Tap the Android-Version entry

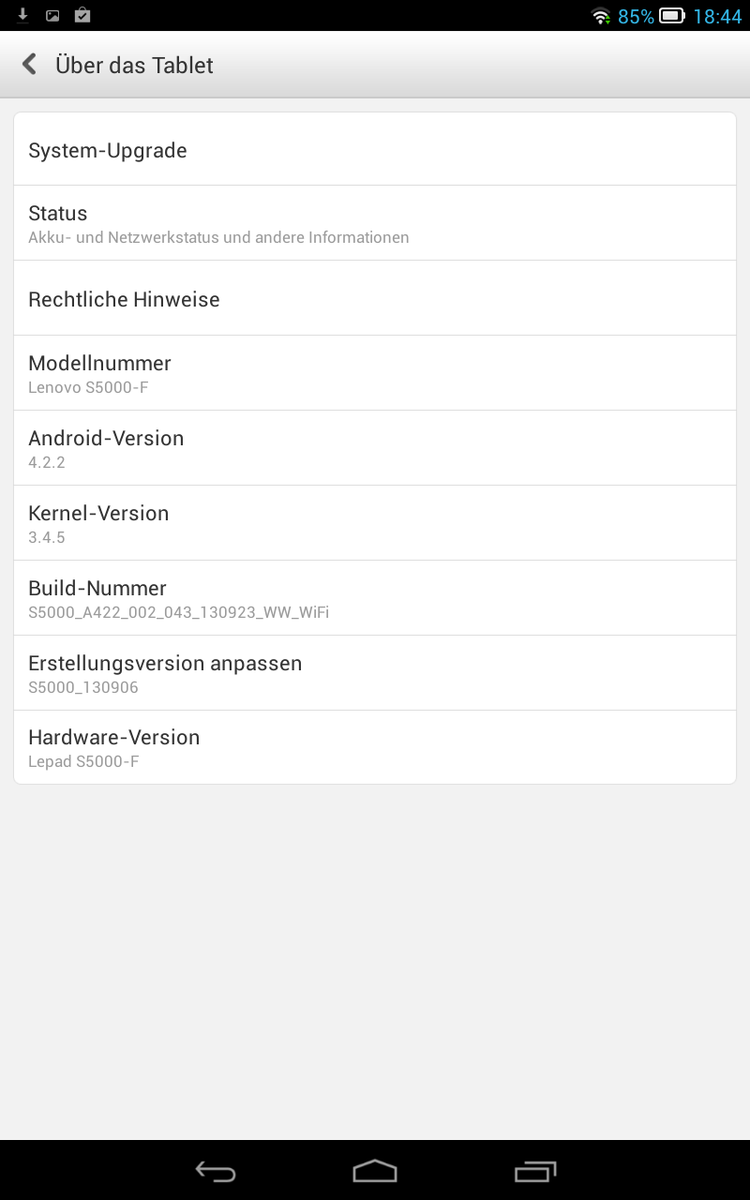[375, 448]
